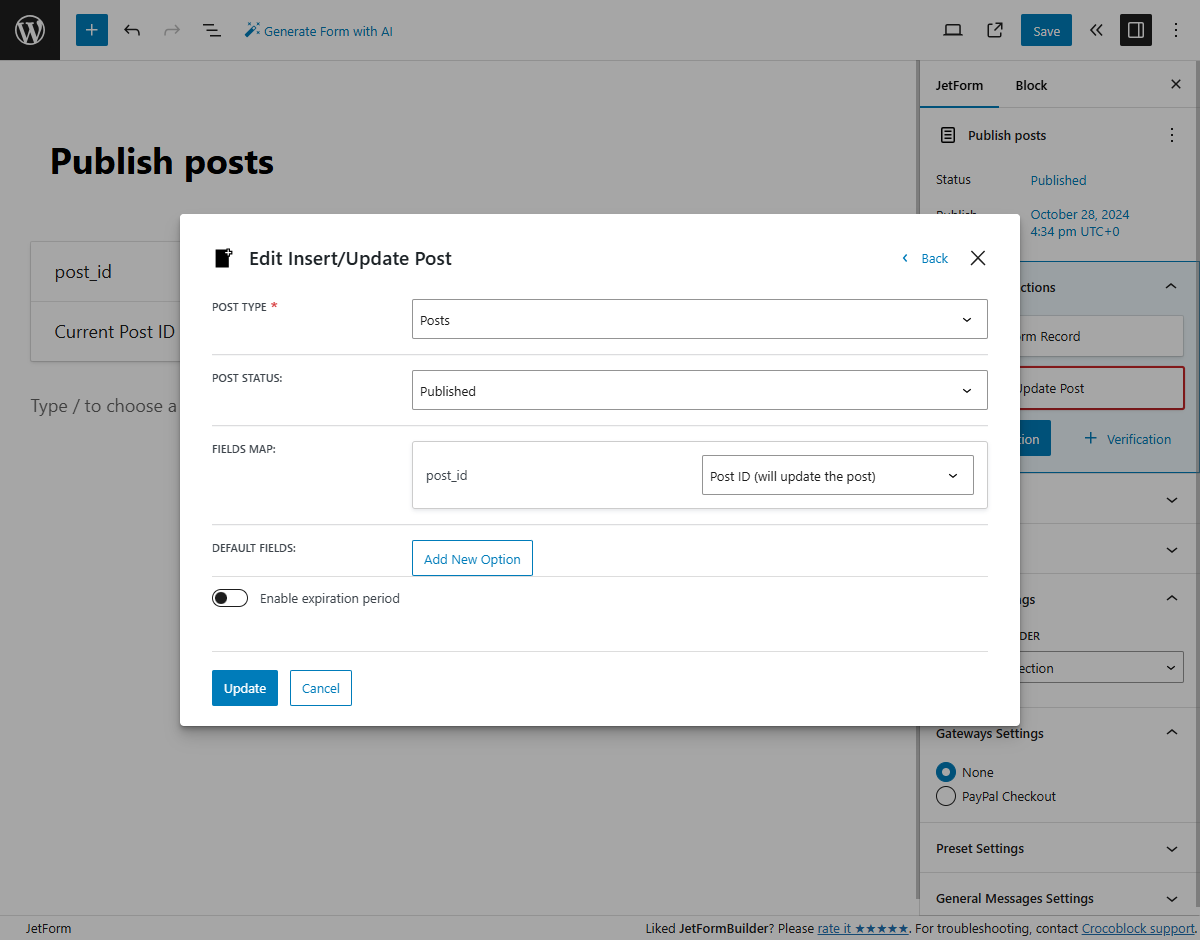Switch to the Block tab
Screen dimensions: 1200x940
pyautogui.click(x=1030, y=85)
